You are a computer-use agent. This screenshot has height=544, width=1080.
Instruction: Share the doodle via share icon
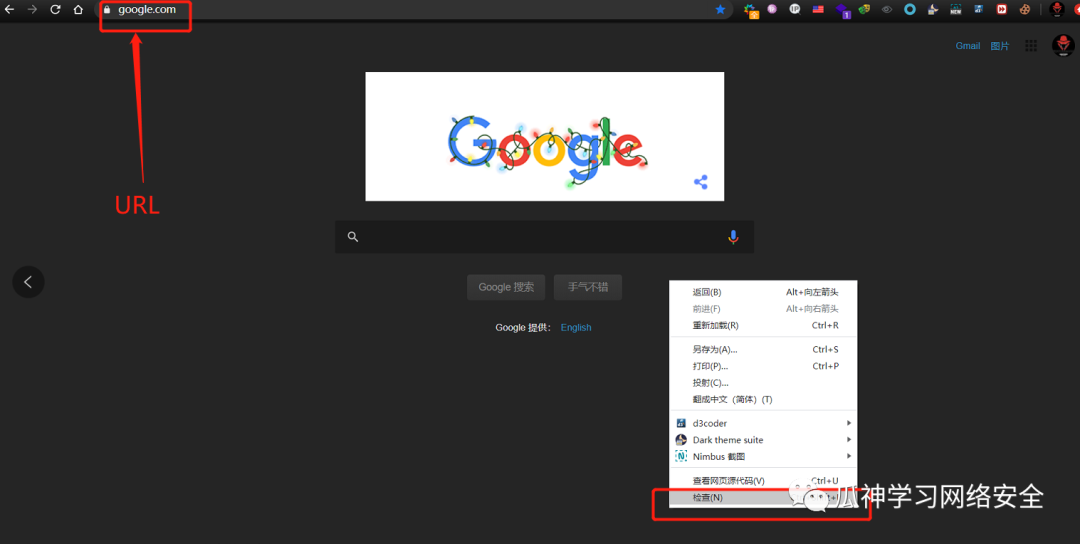pyautogui.click(x=700, y=182)
